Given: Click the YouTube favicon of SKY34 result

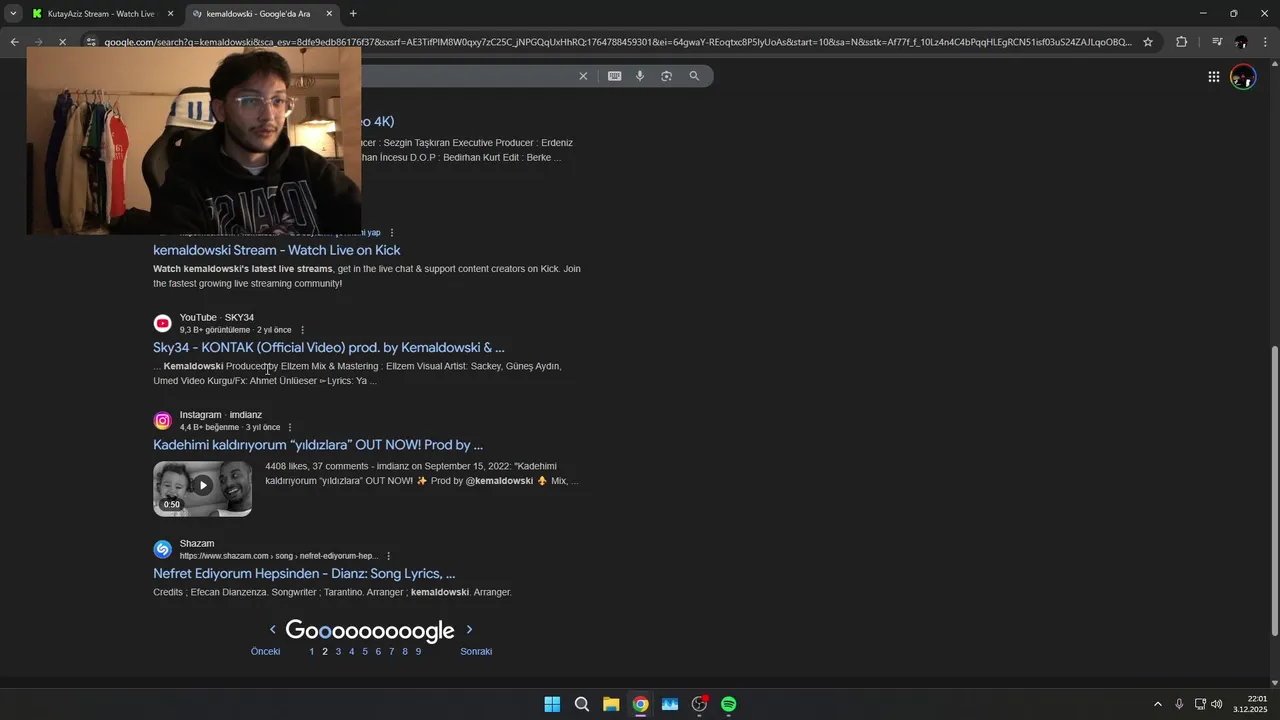Looking at the screenshot, I should tap(162, 323).
